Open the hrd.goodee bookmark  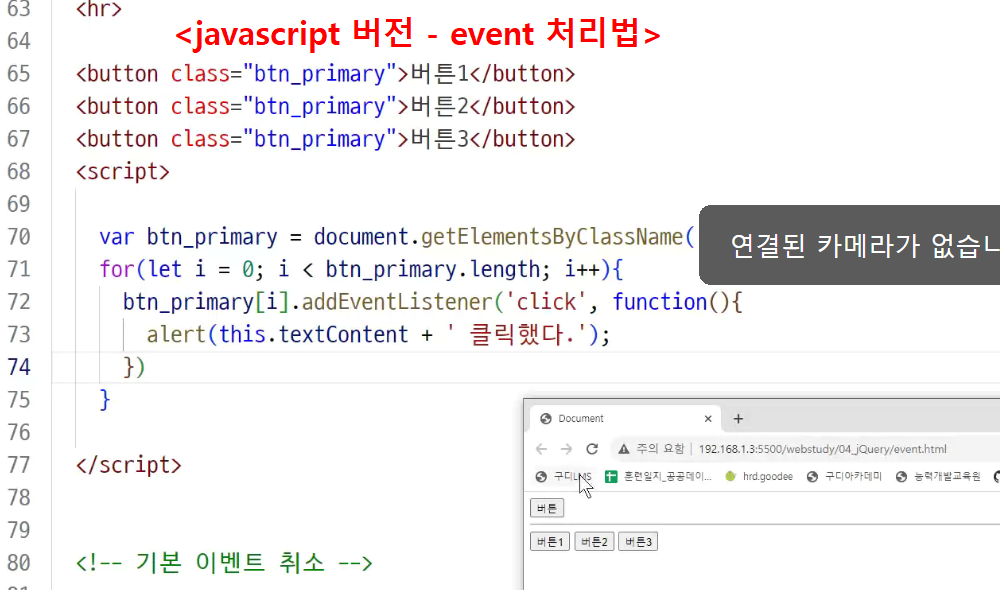click(x=760, y=476)
